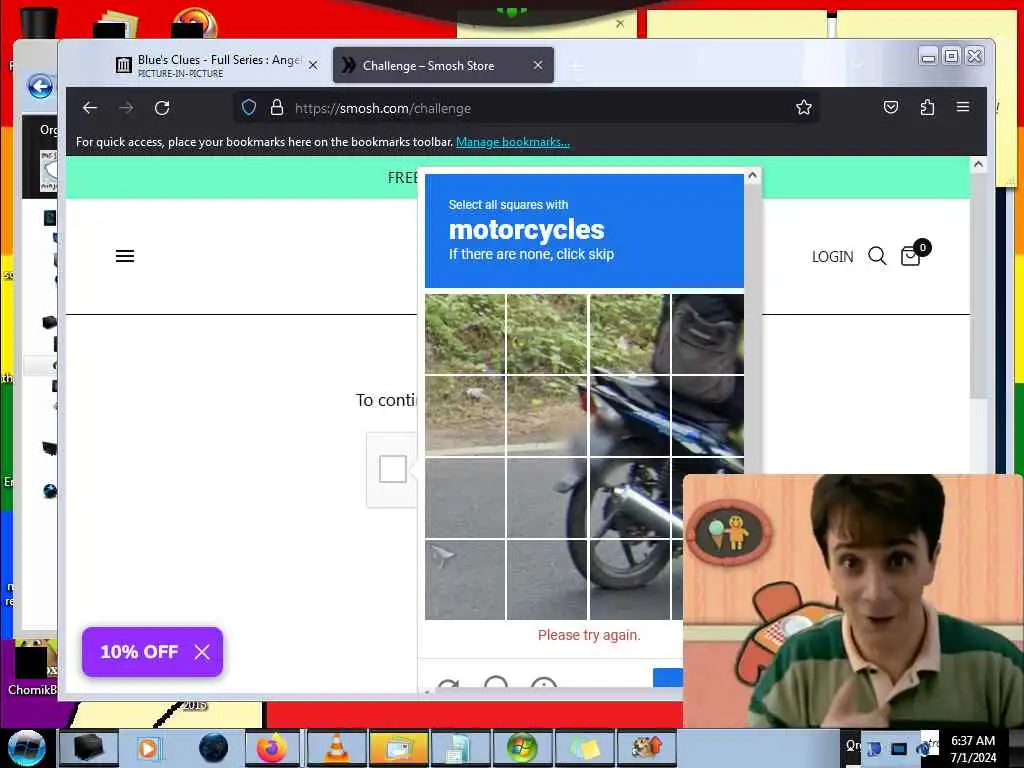Click the LOGIN link
1024x768 pixels.
[x=832, y=257]
